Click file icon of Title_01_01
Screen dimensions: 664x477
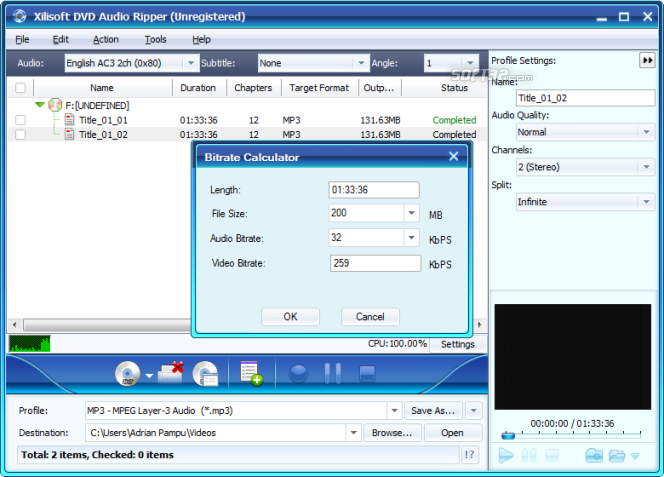[x=69, y=120]
